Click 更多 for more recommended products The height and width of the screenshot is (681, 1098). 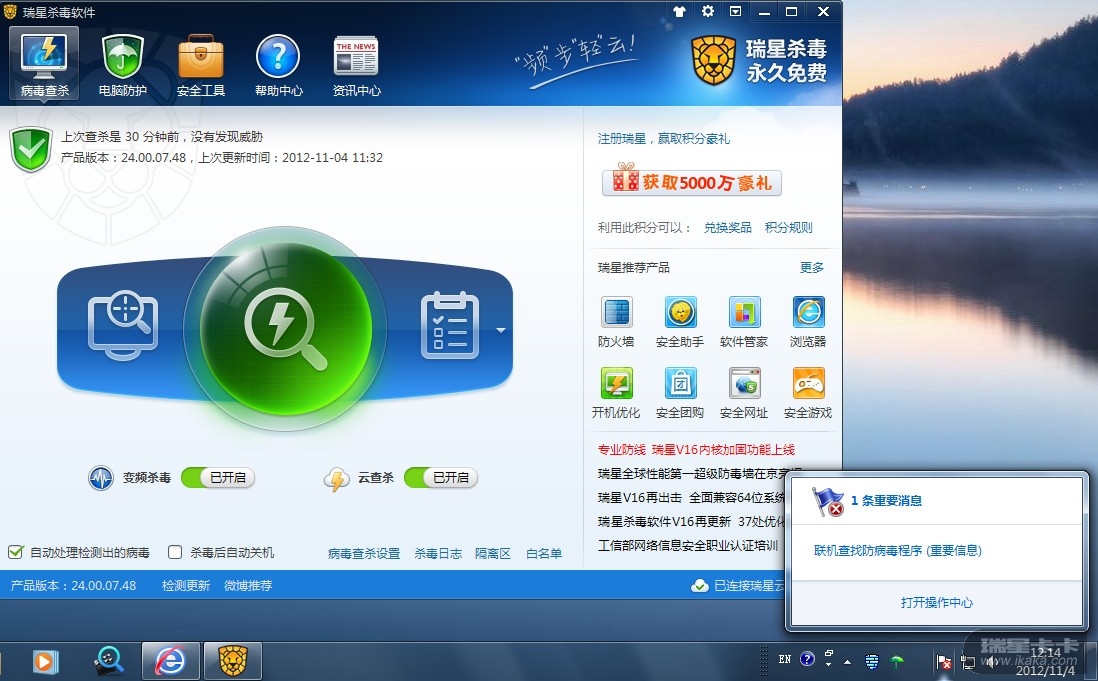tap(812, 267)
